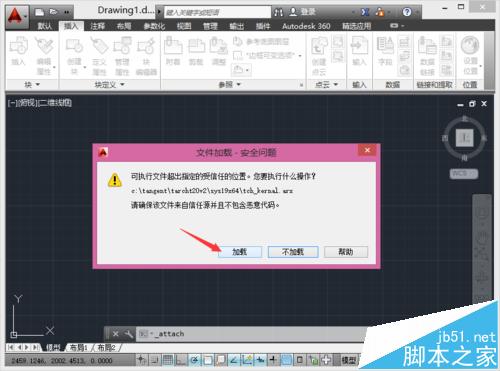Switch to the 布局1 layout tab
Viewport: 500px width, 371px height.
tap(78, 348)
